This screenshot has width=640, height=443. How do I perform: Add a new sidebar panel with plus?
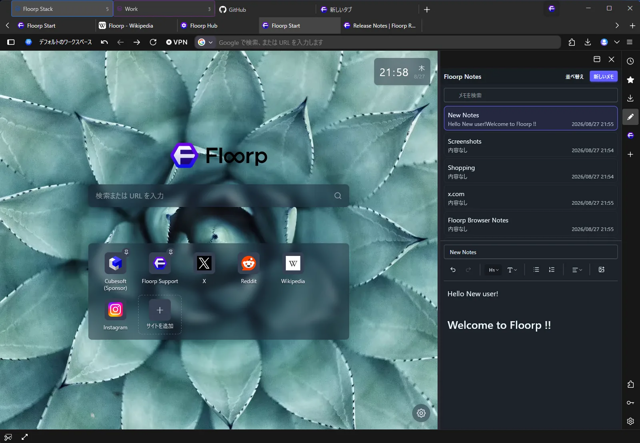click(630, 154)
